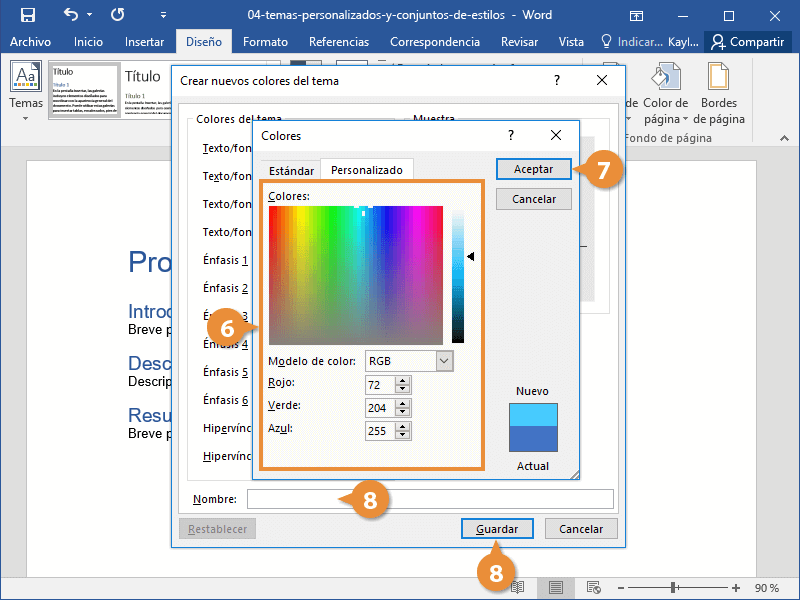Decrease the Rojo value with down arrow
Image resolution: width=800 pixels, height=600 pixels.
[403, 389]
